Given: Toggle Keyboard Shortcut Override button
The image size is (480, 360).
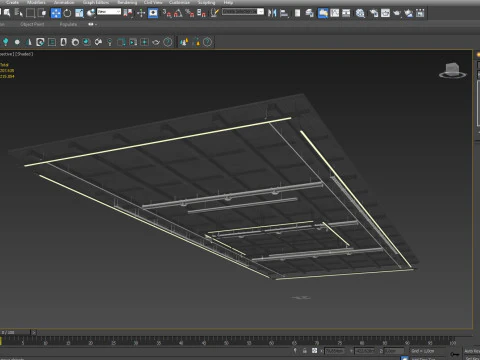Looking at the screenshot, I should tap(153, 13).
